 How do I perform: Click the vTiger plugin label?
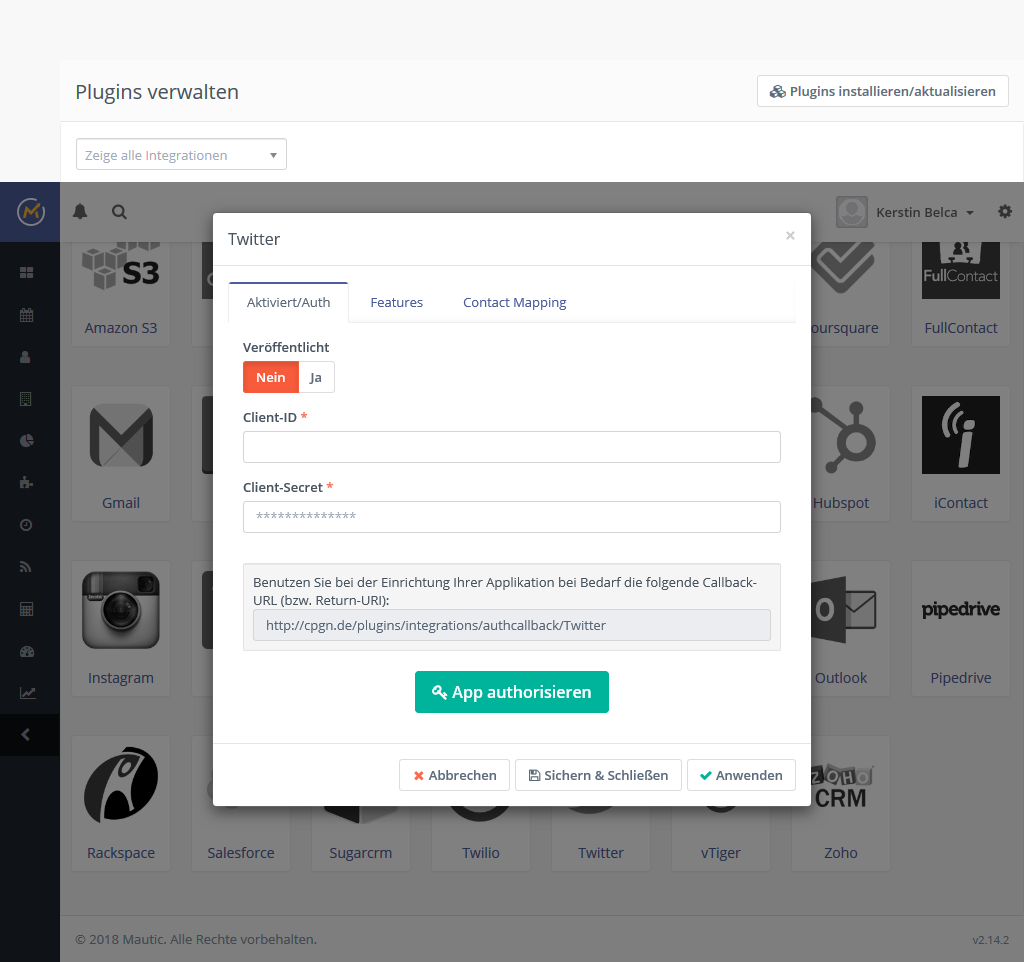click(720, 853)
